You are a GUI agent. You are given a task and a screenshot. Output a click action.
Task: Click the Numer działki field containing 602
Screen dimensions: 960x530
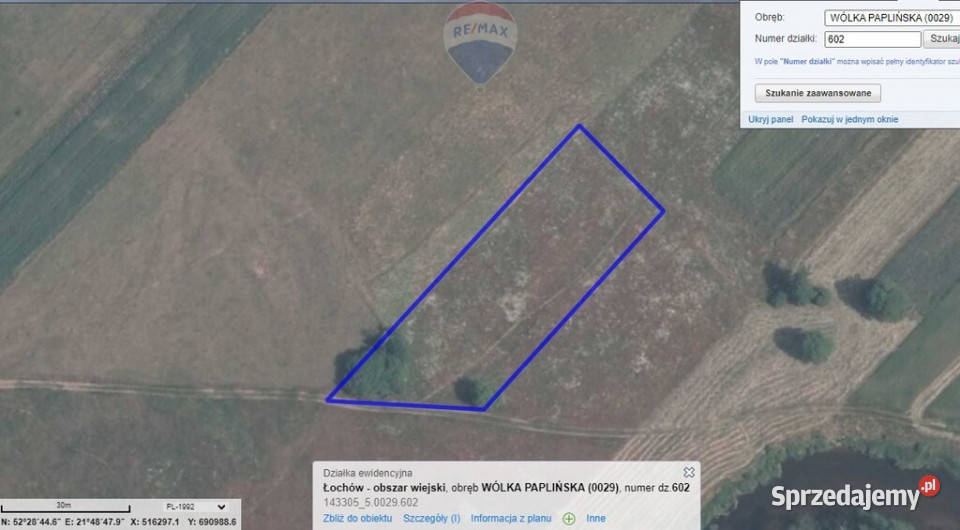click(x=872, y=39)
